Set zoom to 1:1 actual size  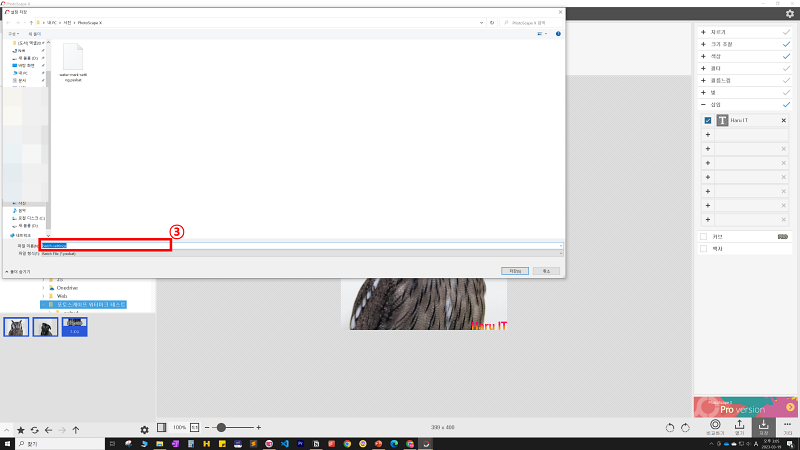(194, 428)
